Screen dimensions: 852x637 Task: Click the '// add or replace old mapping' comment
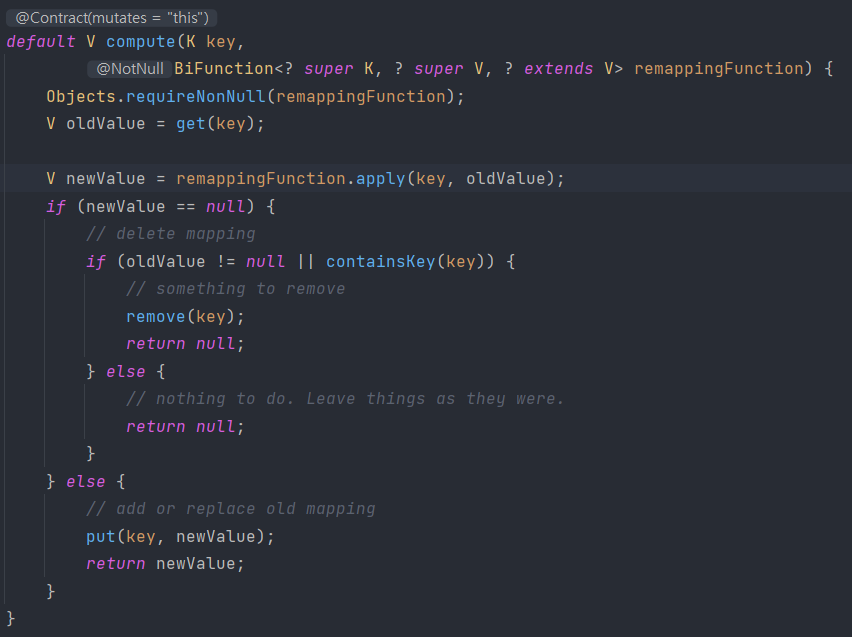[x=231, y=509]
